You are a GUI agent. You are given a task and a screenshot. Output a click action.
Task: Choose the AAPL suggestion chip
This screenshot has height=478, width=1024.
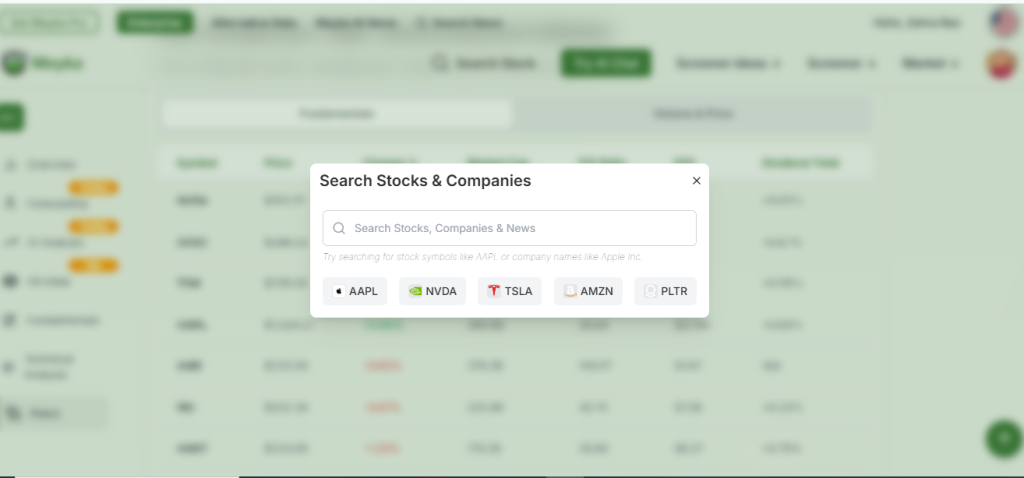[x=355, y=291]
